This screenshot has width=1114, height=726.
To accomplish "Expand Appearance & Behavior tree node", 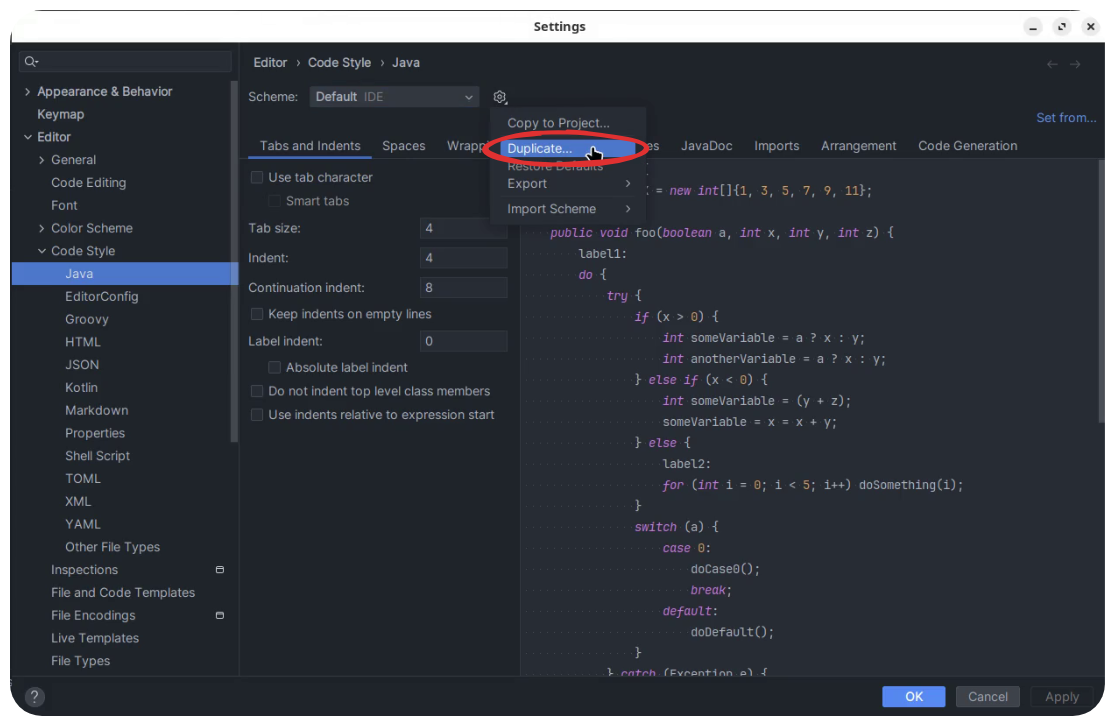I will [x=27, y=92].
